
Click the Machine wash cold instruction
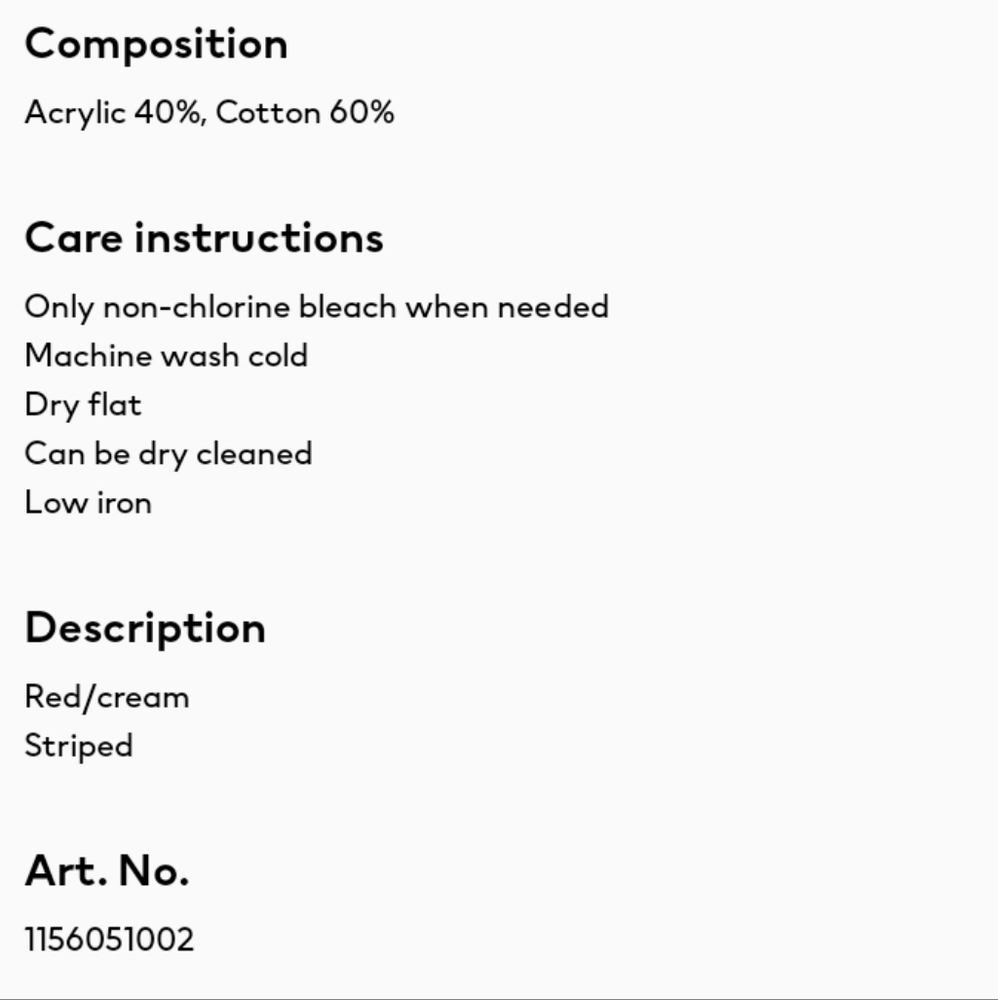[166, 355]
